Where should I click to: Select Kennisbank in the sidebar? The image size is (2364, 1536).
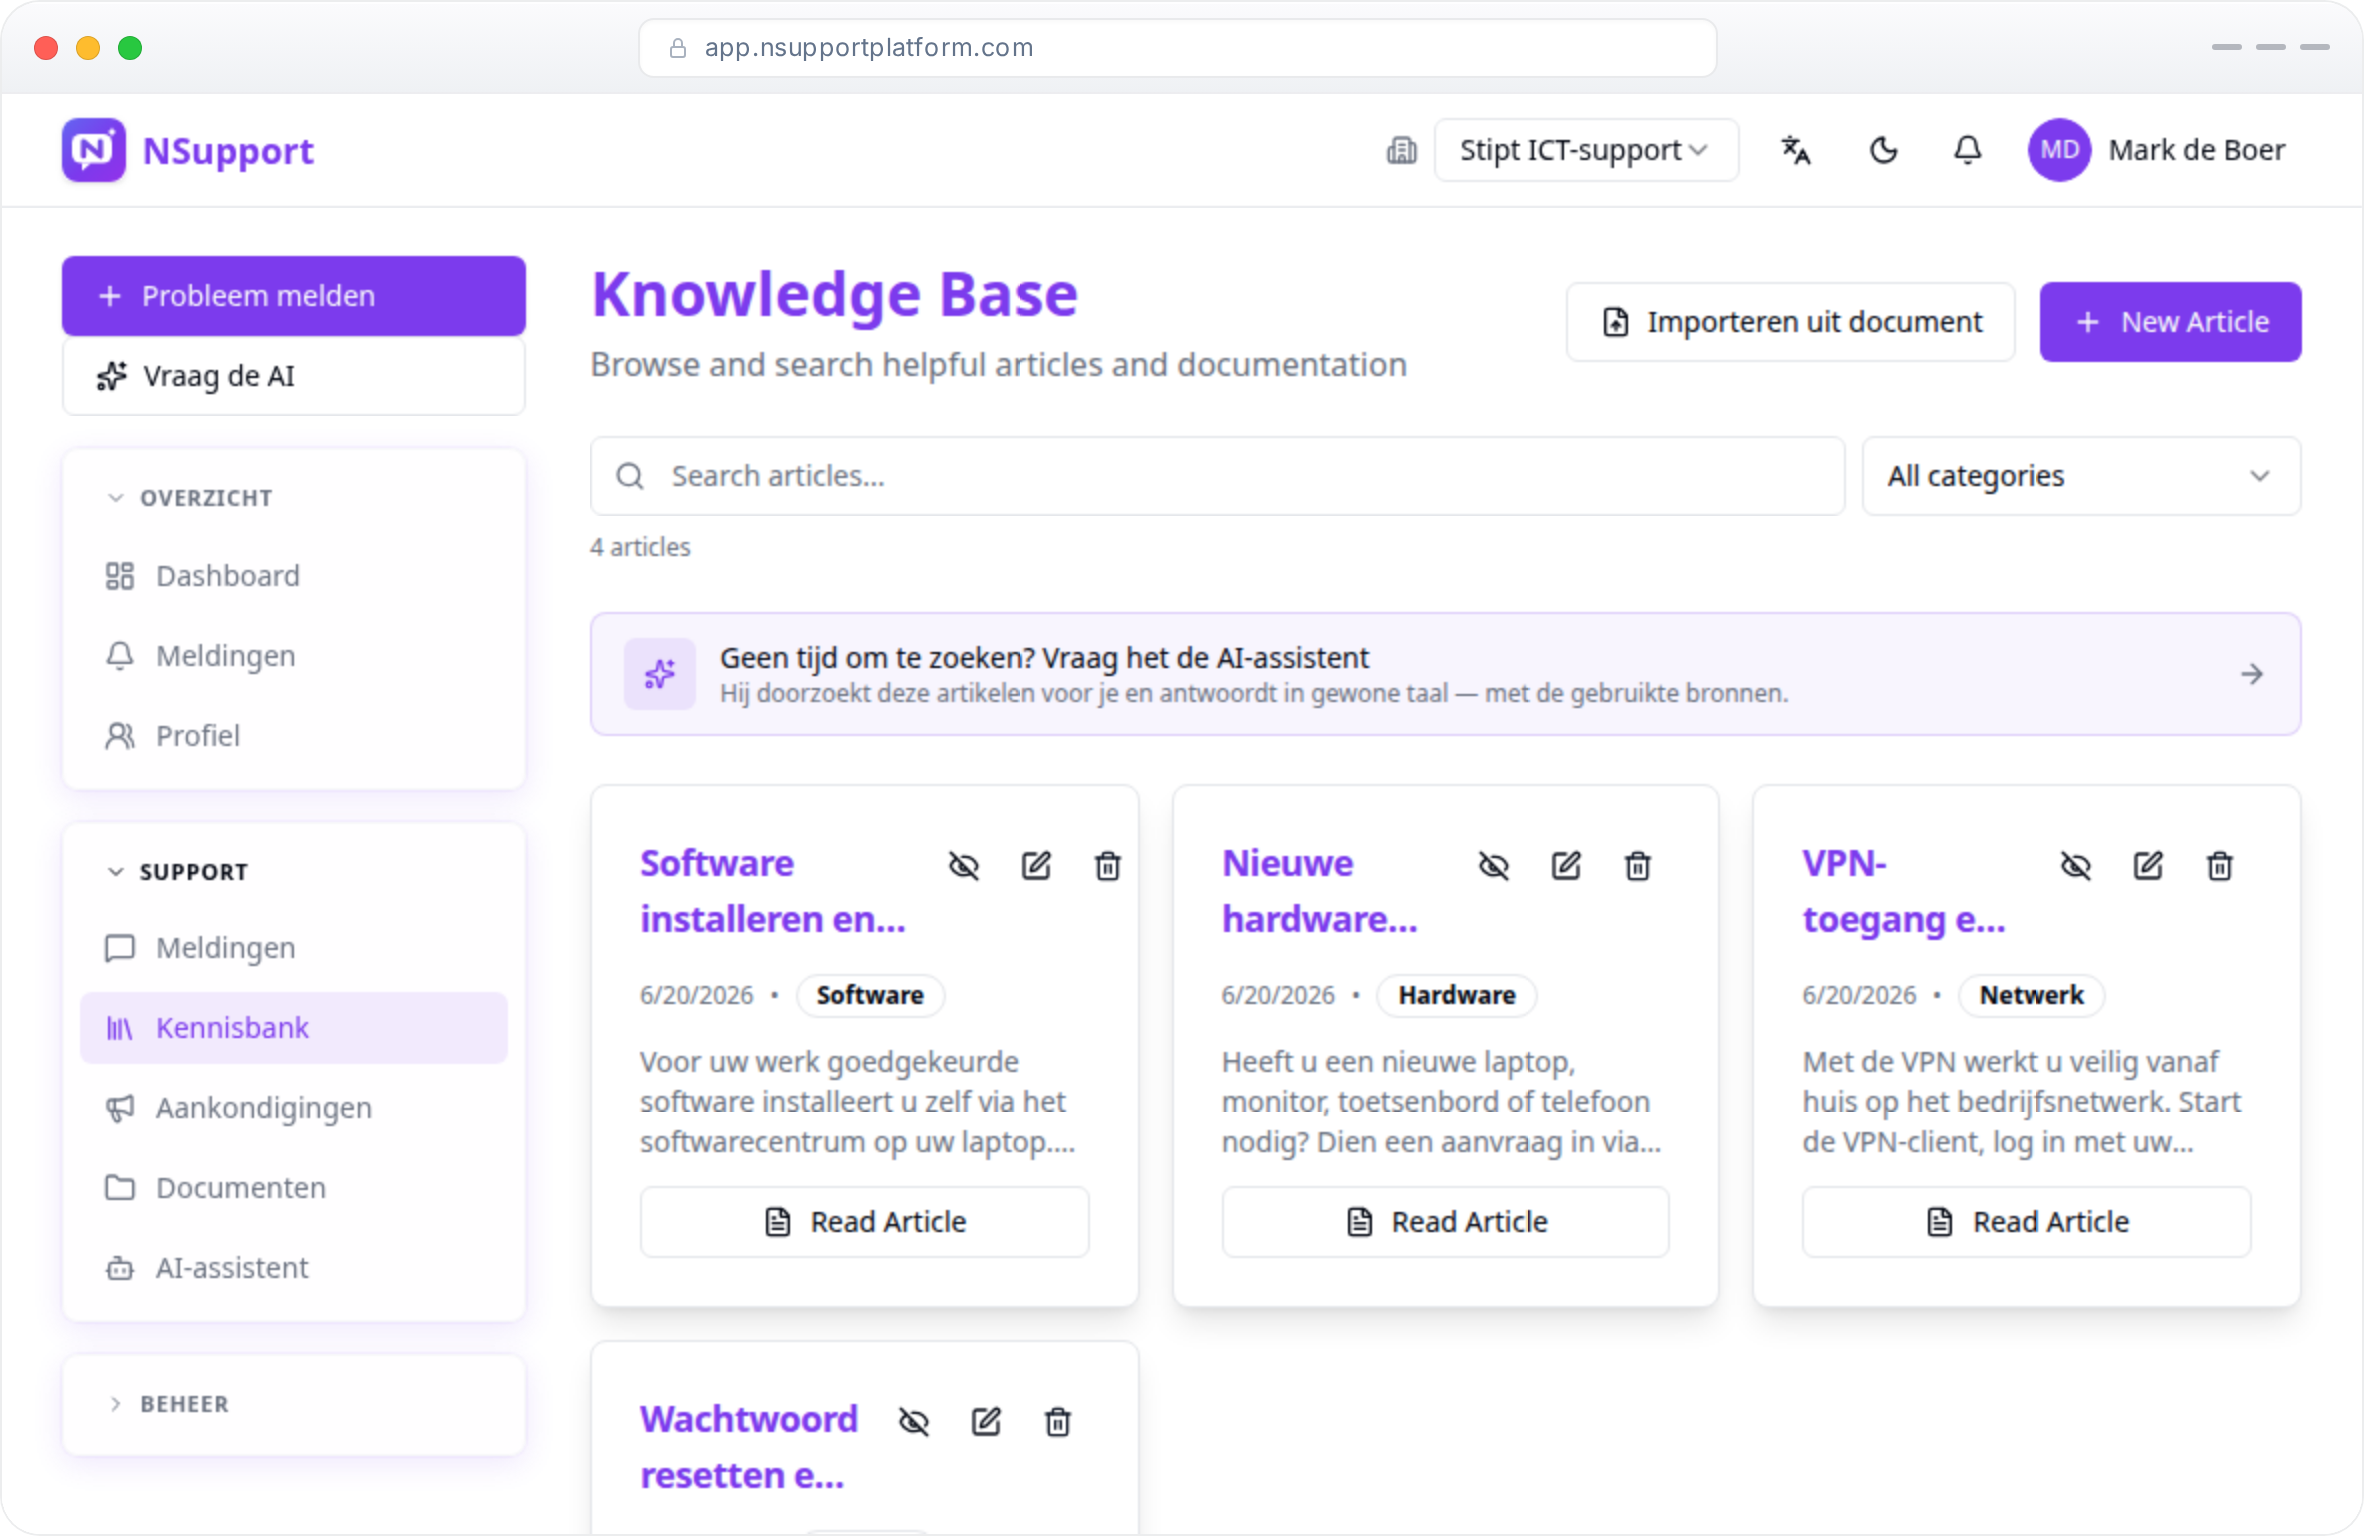click(294, 1028)
